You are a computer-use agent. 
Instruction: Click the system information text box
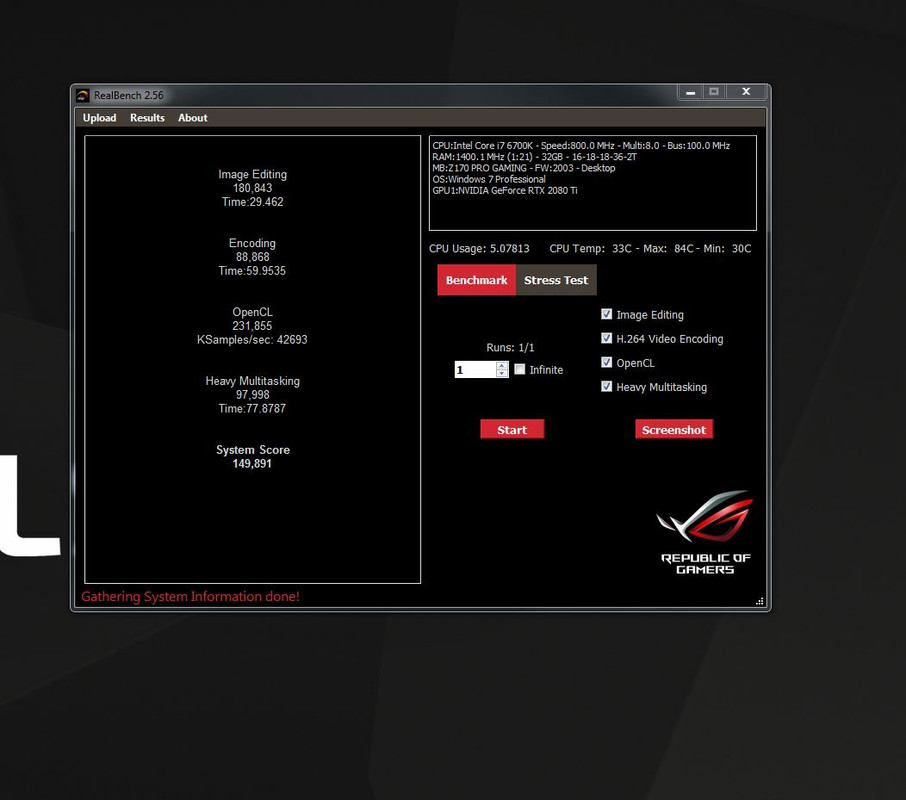(593, 183)
